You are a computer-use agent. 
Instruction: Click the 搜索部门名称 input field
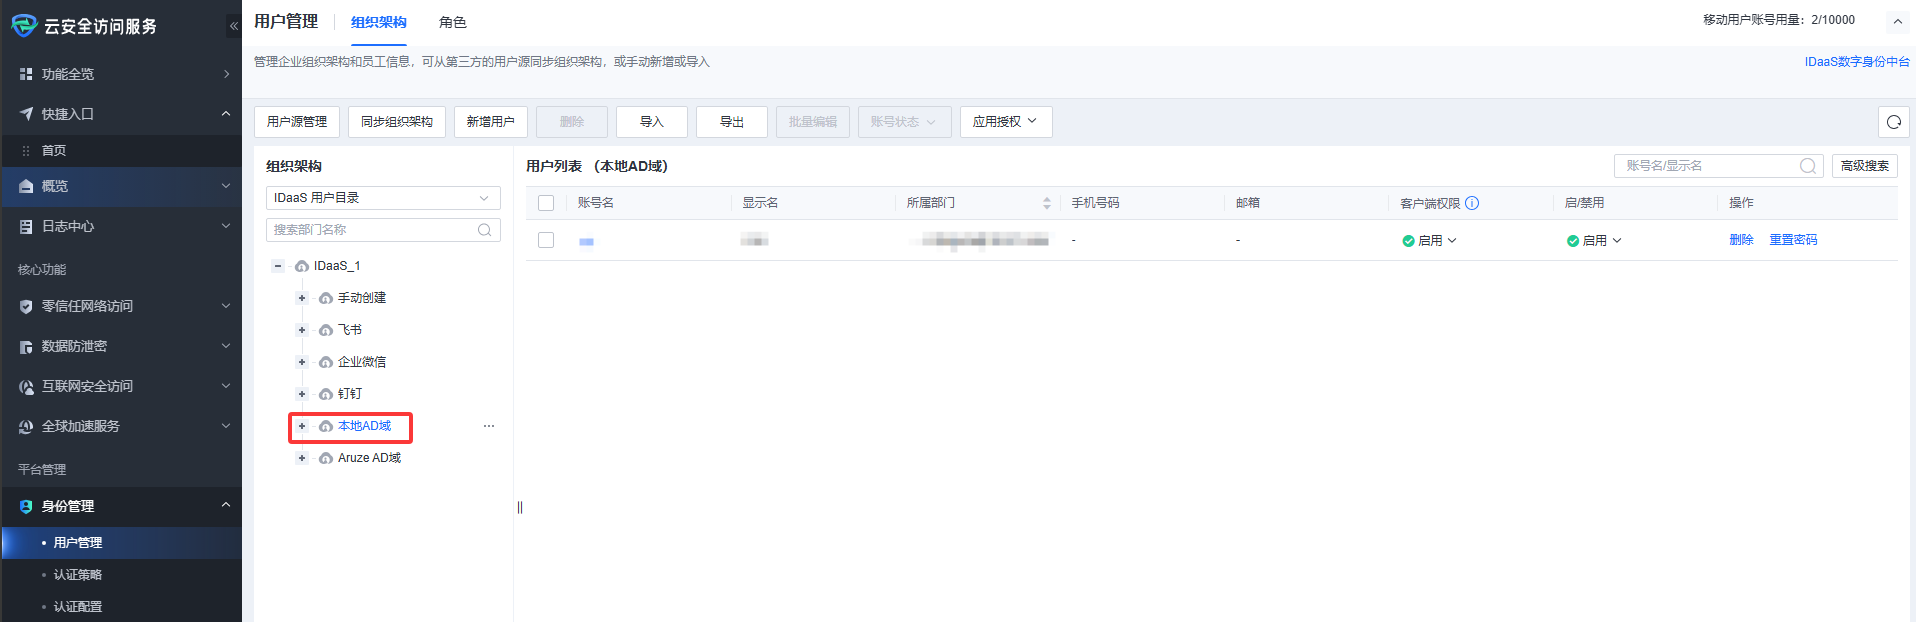coord(370,230)
